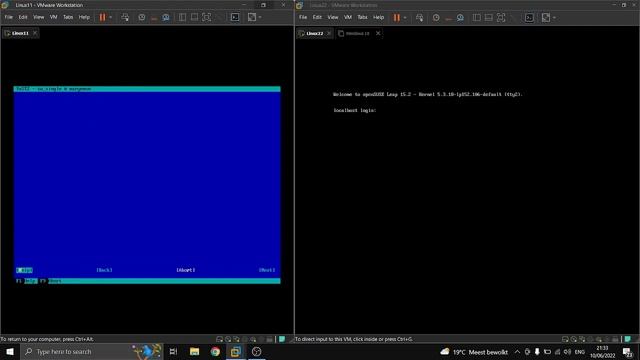Viewport: 640px width, 360px height.
Task: Select the [Back] button in the YaST screen
Action: tap(104, 270)
